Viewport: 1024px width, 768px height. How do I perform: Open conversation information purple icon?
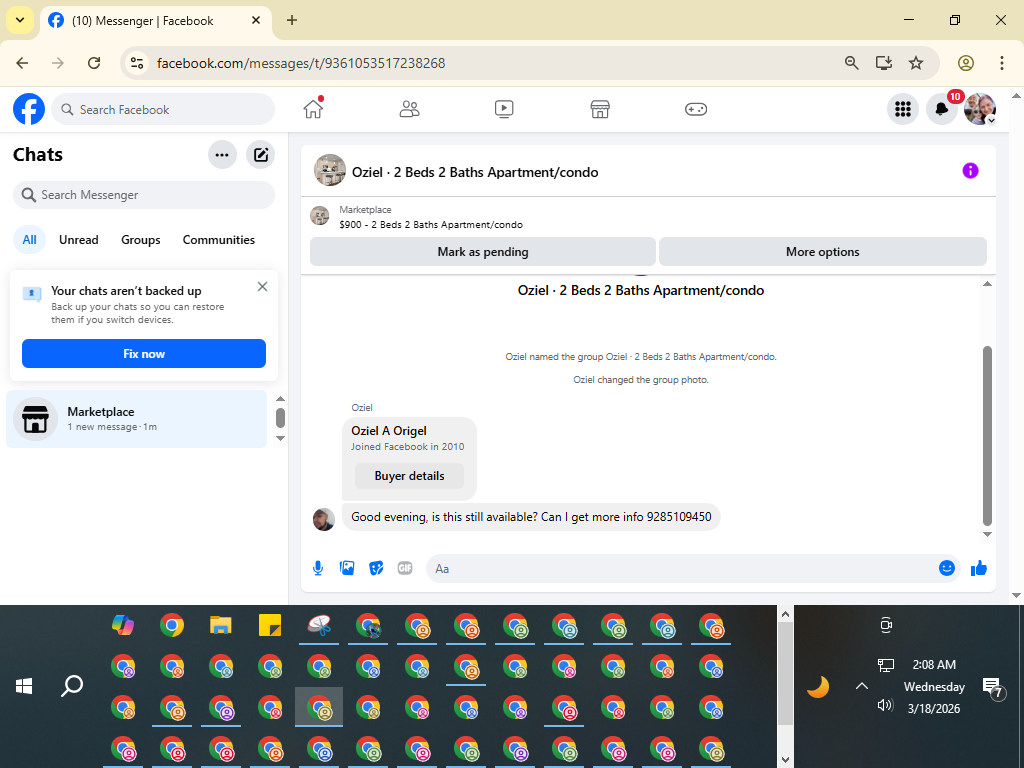pyautogui.click(x=970, y=171)
